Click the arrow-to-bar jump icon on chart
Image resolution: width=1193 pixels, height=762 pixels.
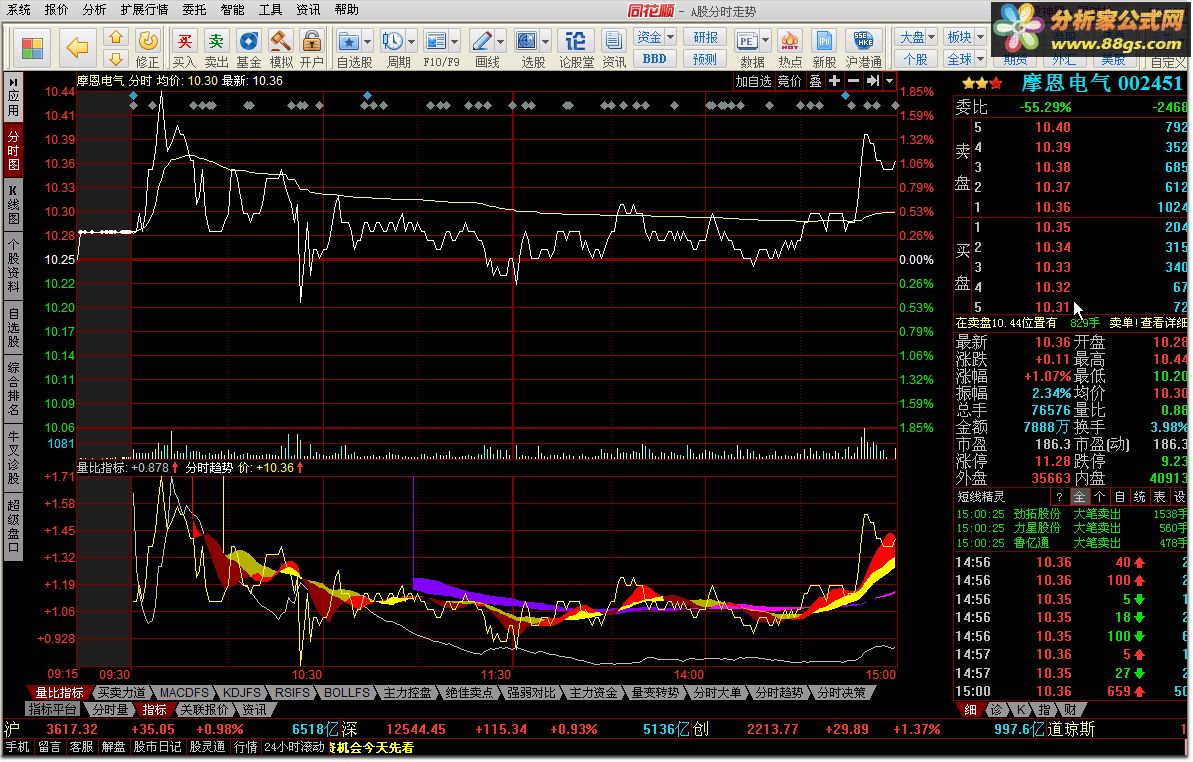872,81
